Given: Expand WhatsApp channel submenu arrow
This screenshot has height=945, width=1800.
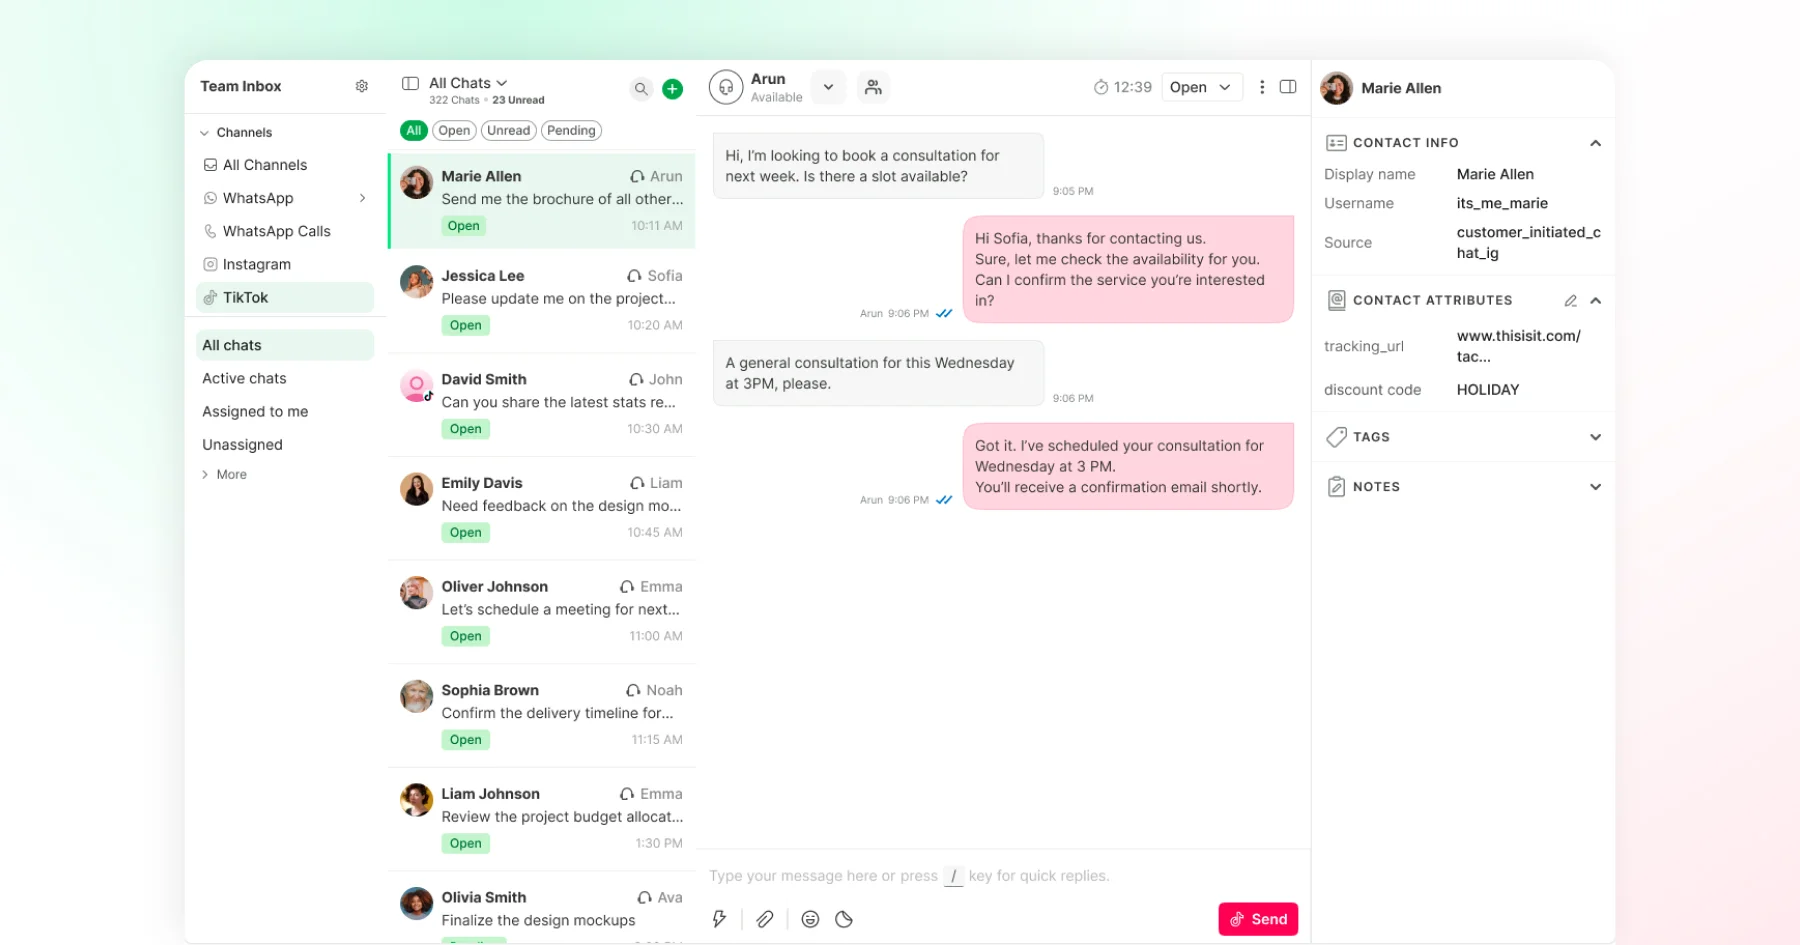Looking at the screenshot, I should [x=362, y=198].
